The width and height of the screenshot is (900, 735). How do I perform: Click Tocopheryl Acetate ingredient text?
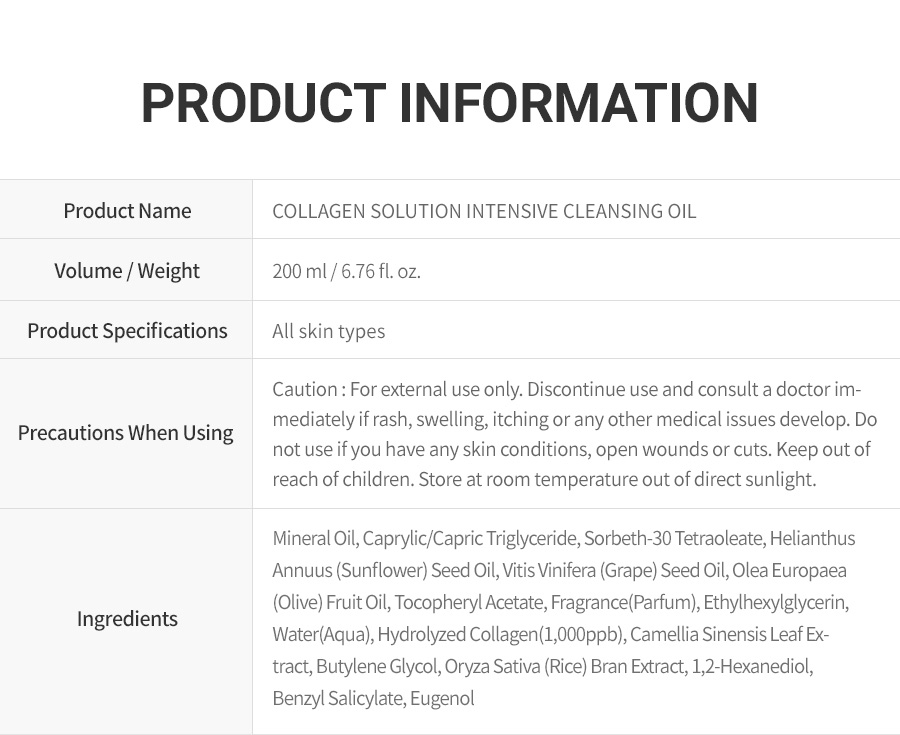click(468, 602)
